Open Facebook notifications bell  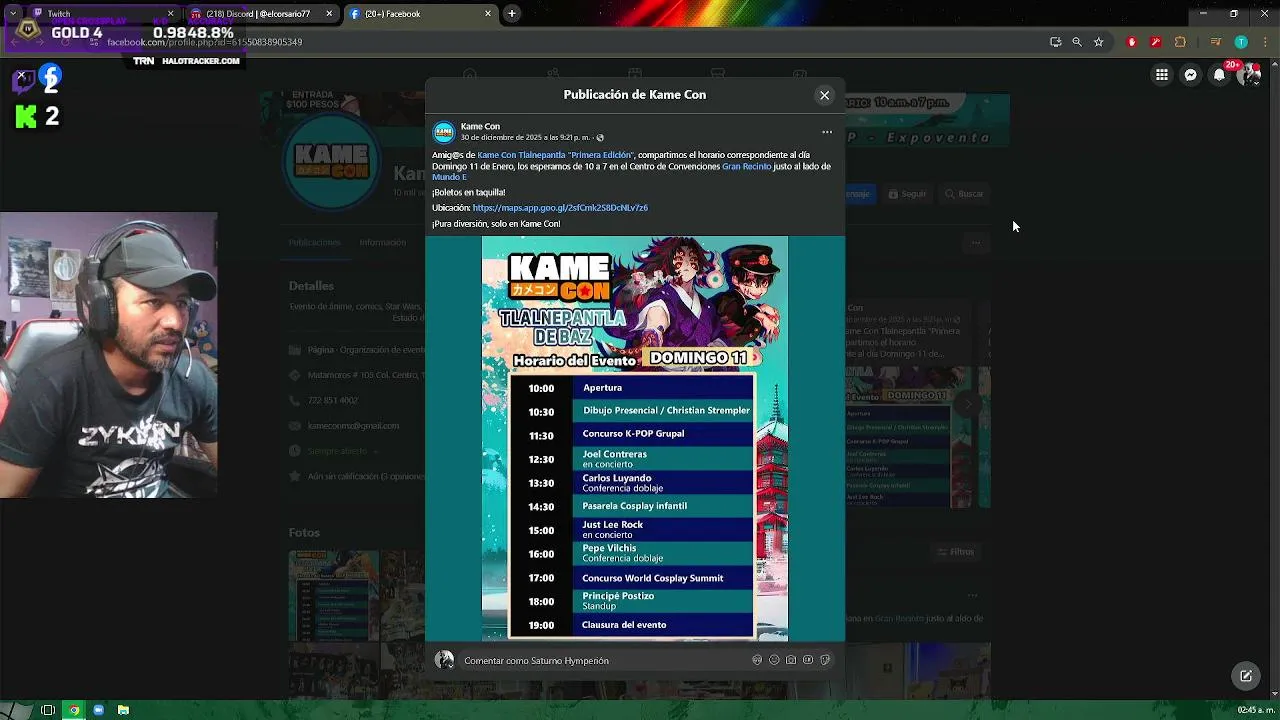tap(1219, 74)
